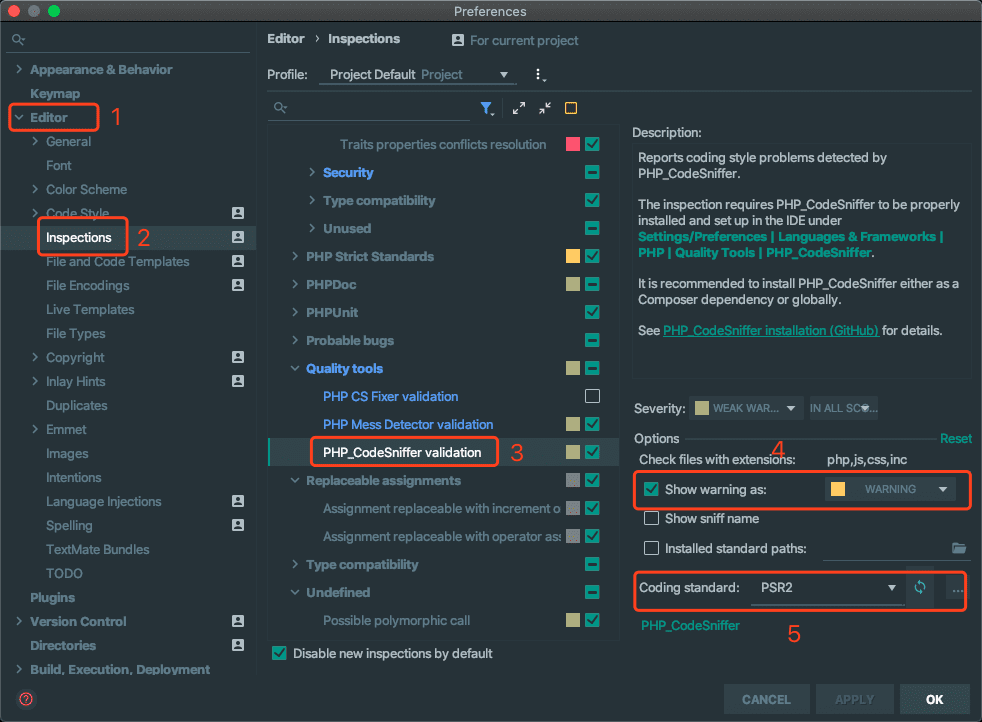Collapse the Replaceable assignments group
Screen dimensions: 982x722
coord(295,480)
